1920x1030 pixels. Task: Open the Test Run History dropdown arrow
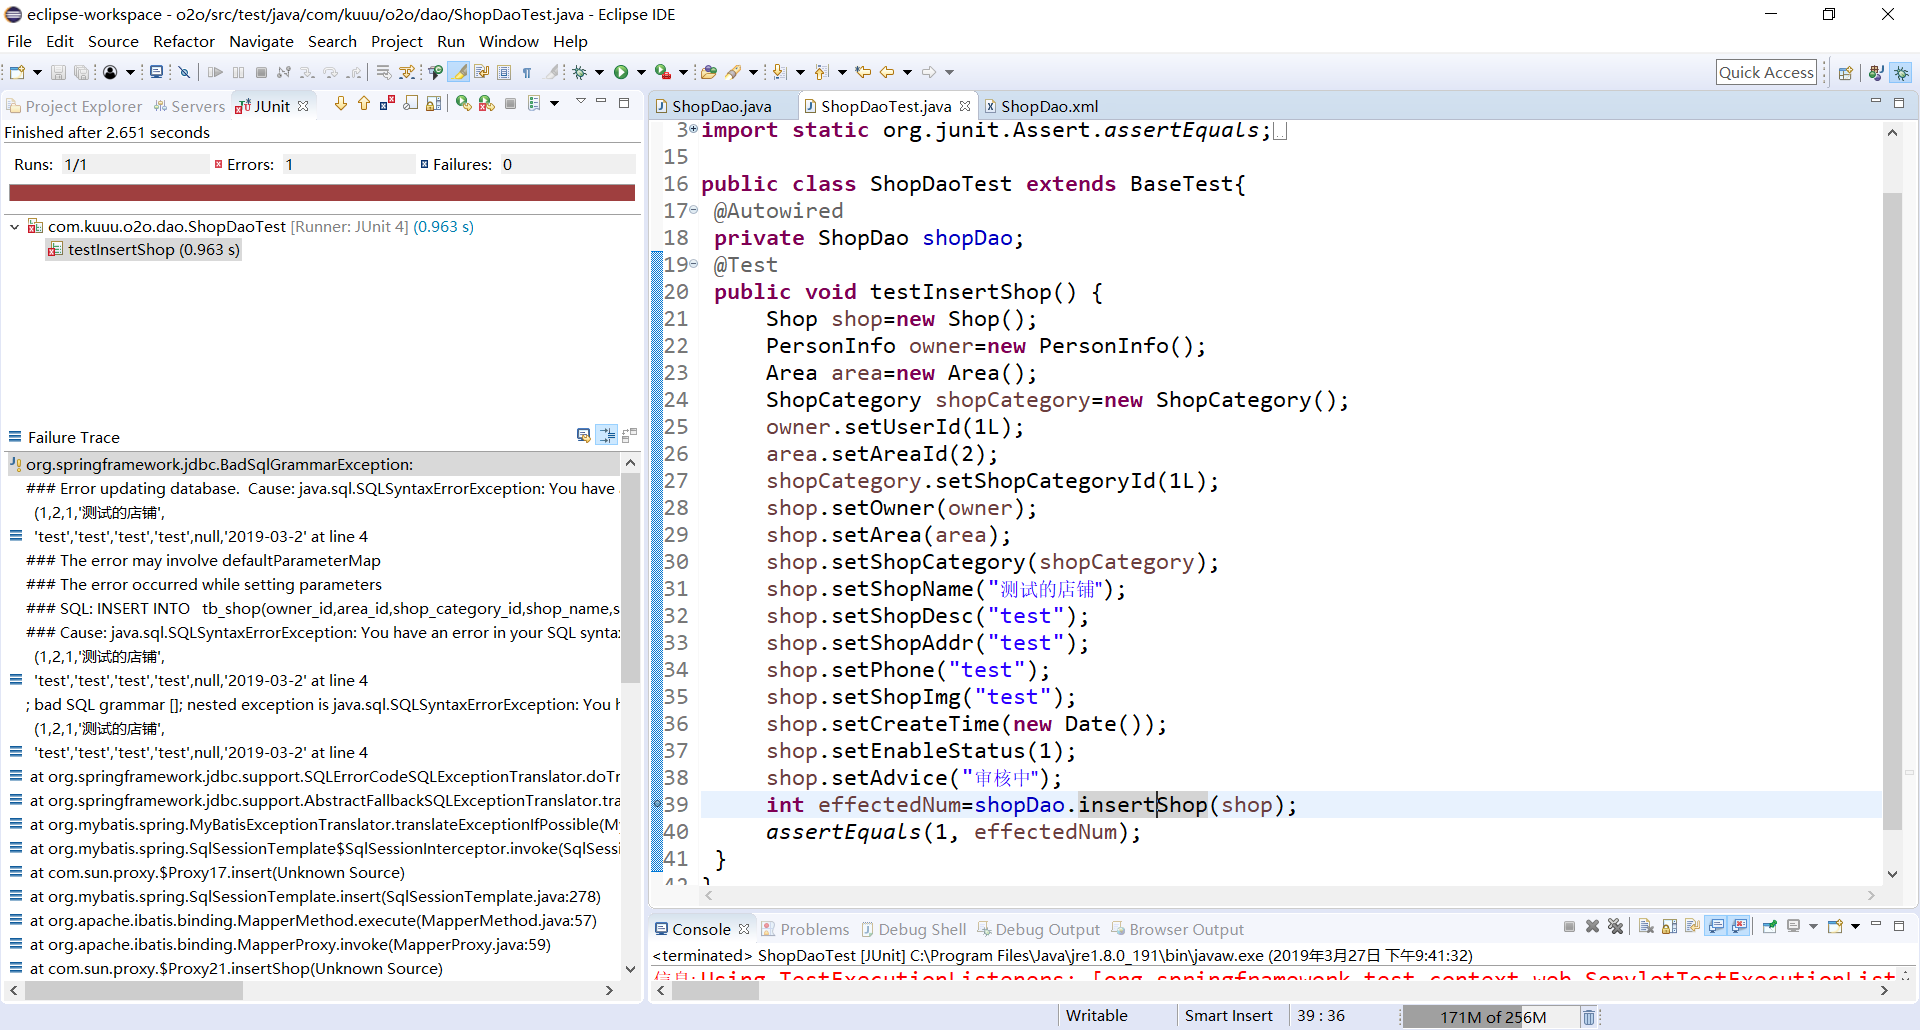click(554, 104)
